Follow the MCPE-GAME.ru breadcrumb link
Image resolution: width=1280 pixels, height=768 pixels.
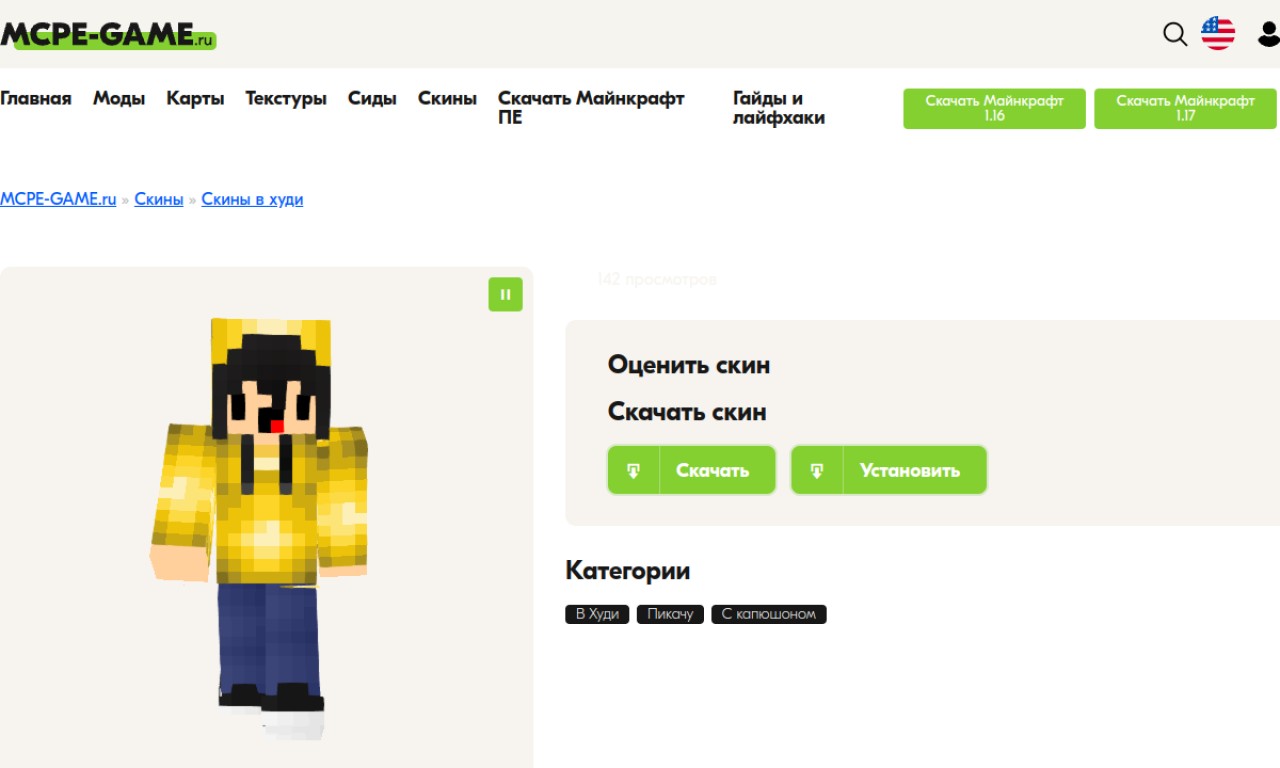tap(58, 199)
